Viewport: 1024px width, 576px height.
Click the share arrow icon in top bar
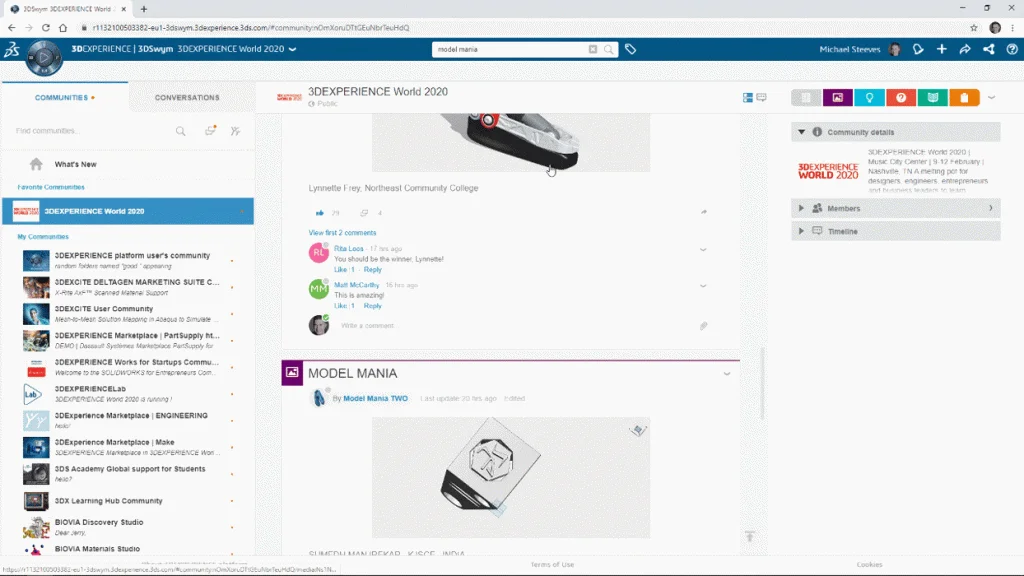[965, 49]
